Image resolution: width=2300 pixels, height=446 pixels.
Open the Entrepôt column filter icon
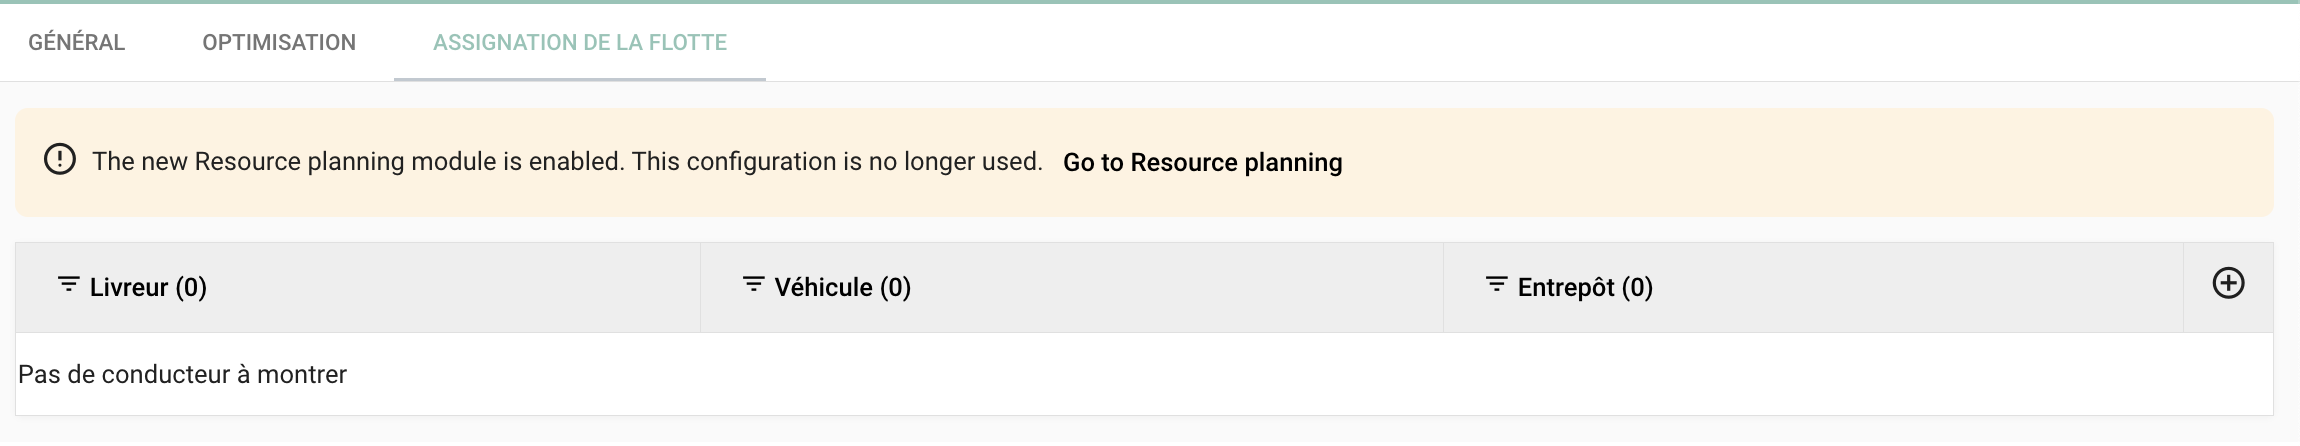[x=1496, y=285]
